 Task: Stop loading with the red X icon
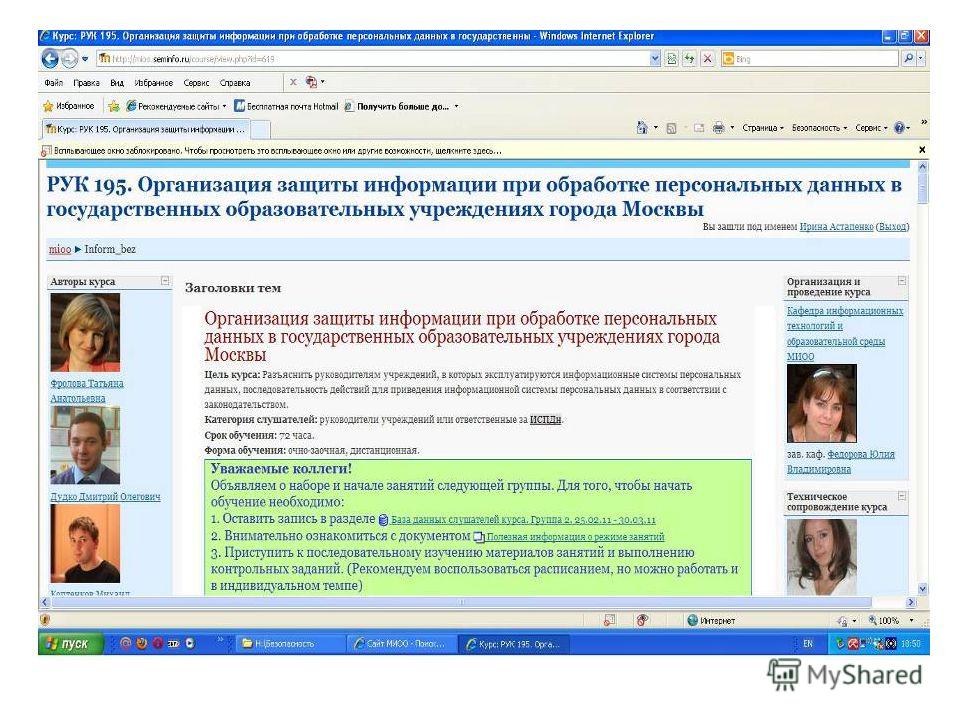coord(708,59)
